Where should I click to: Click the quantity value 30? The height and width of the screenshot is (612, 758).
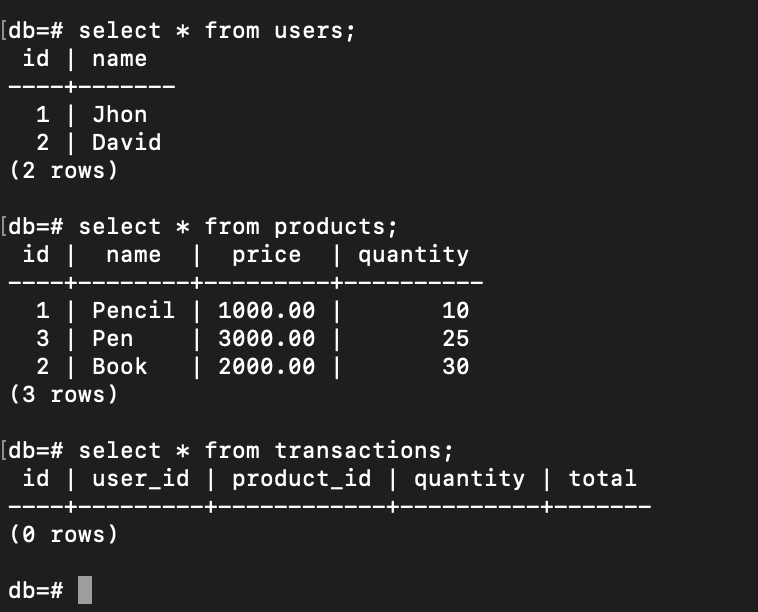tap(455, 366)
